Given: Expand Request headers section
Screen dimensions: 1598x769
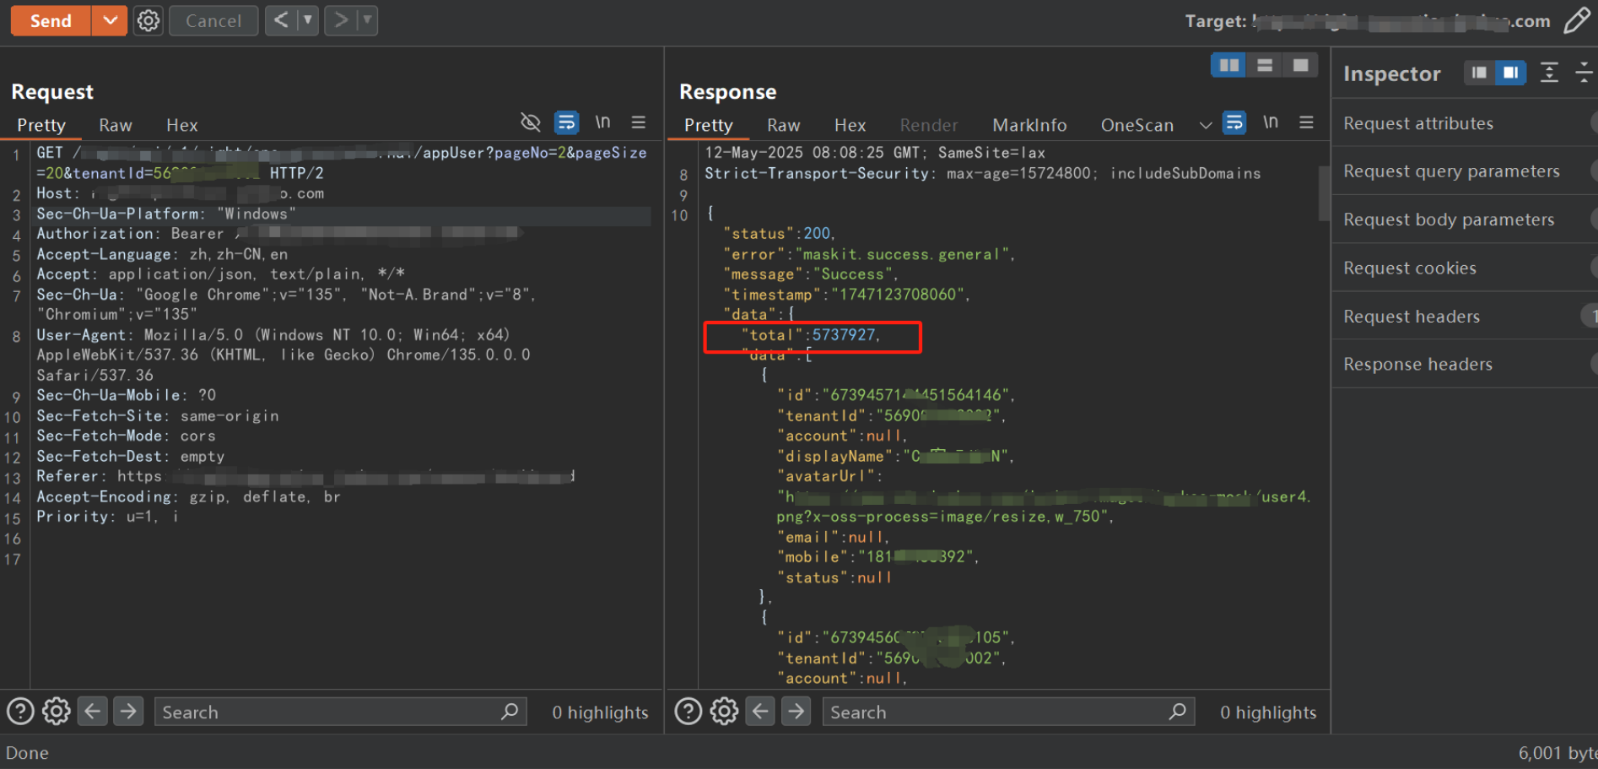Looking at the screenshot, I should point(1465,316).
